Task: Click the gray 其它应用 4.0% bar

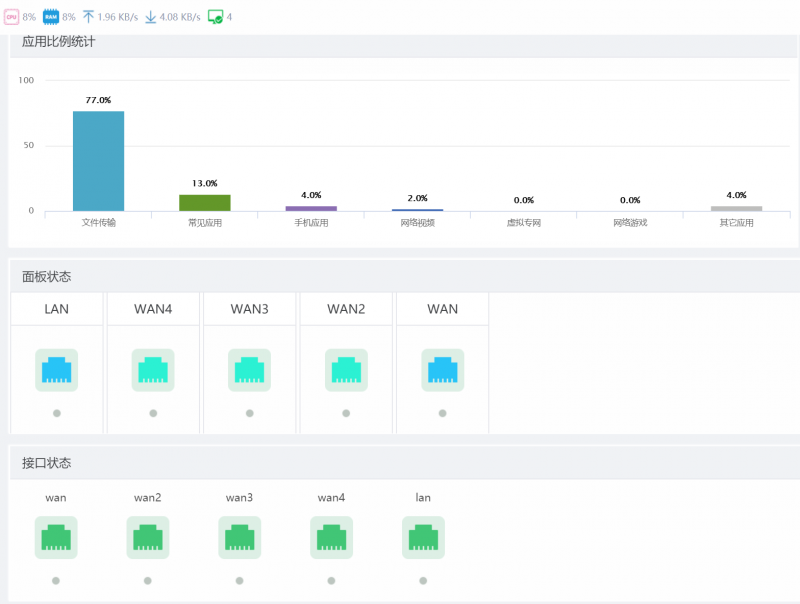Action: click(736, 209)
